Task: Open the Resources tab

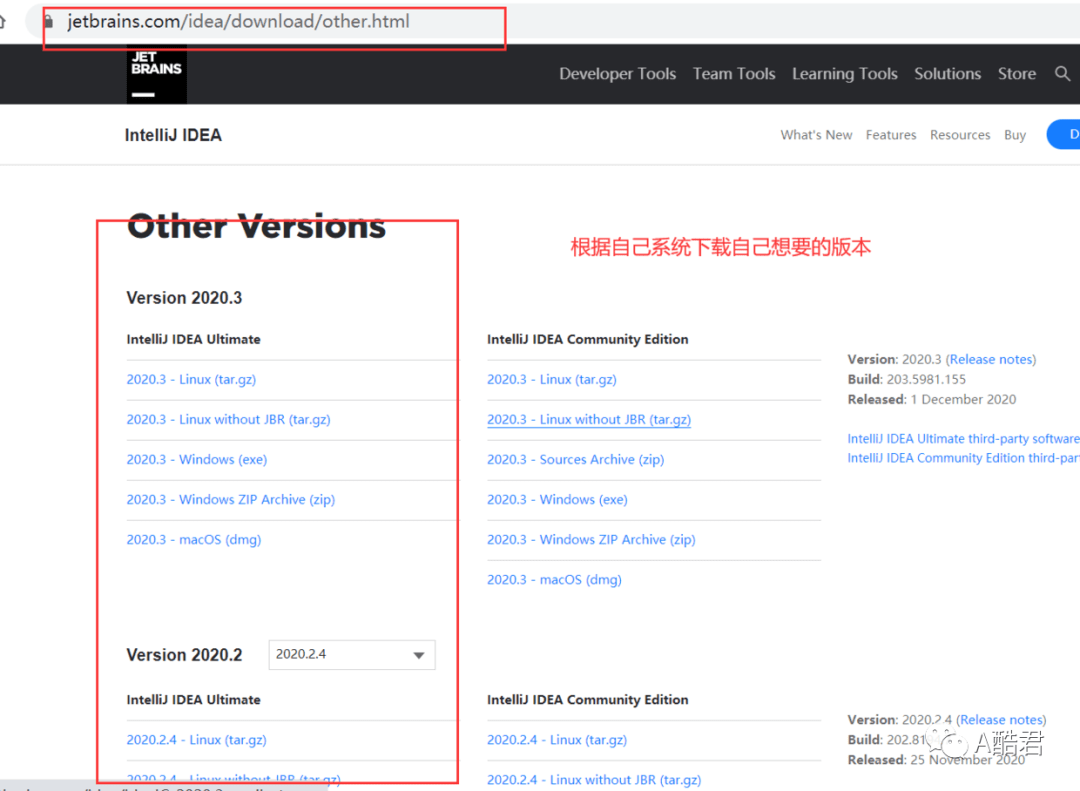Action: point(959,135)
